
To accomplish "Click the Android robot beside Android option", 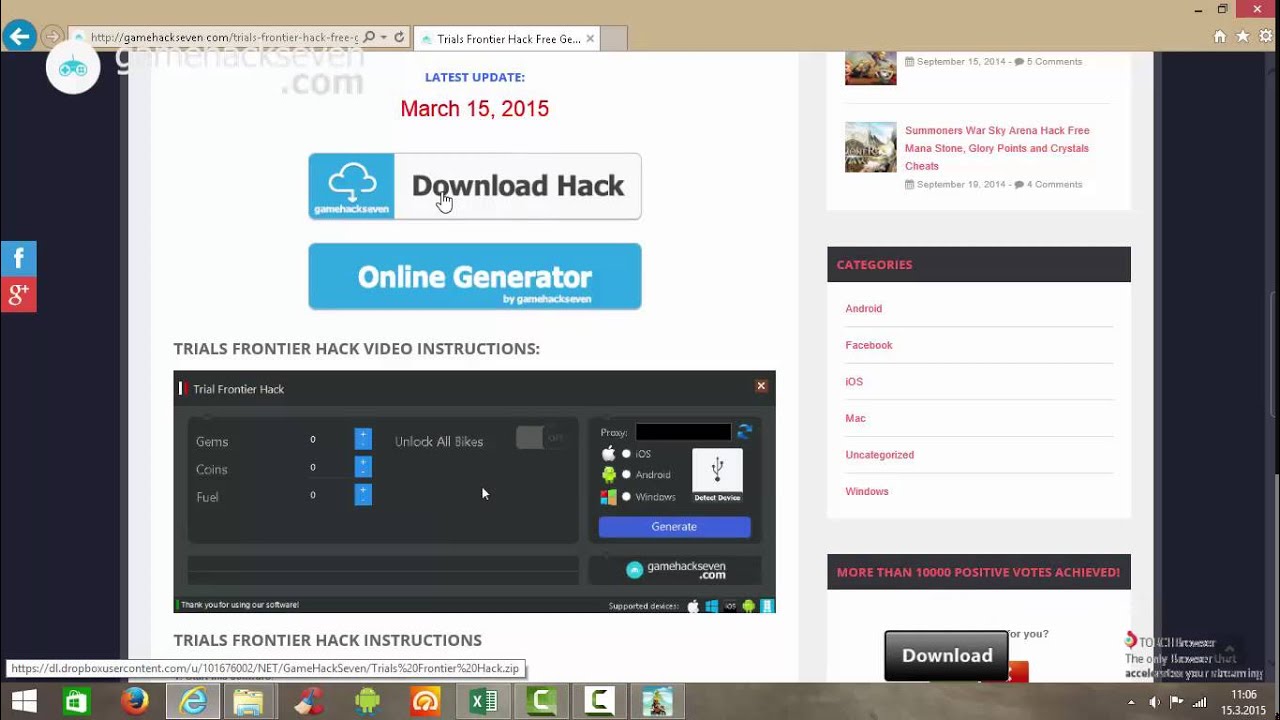I will point(608,475).
